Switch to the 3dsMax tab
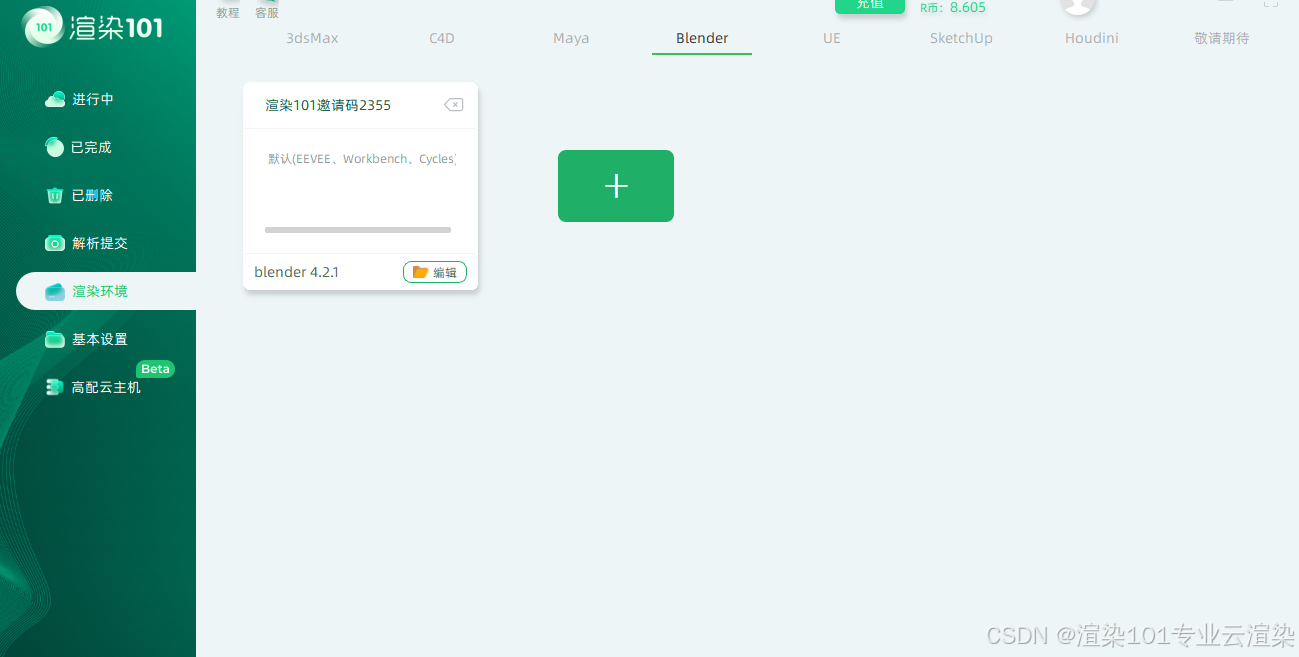Image resolution: width=1299 pixels, height=657 pixels. click(312, 38)
